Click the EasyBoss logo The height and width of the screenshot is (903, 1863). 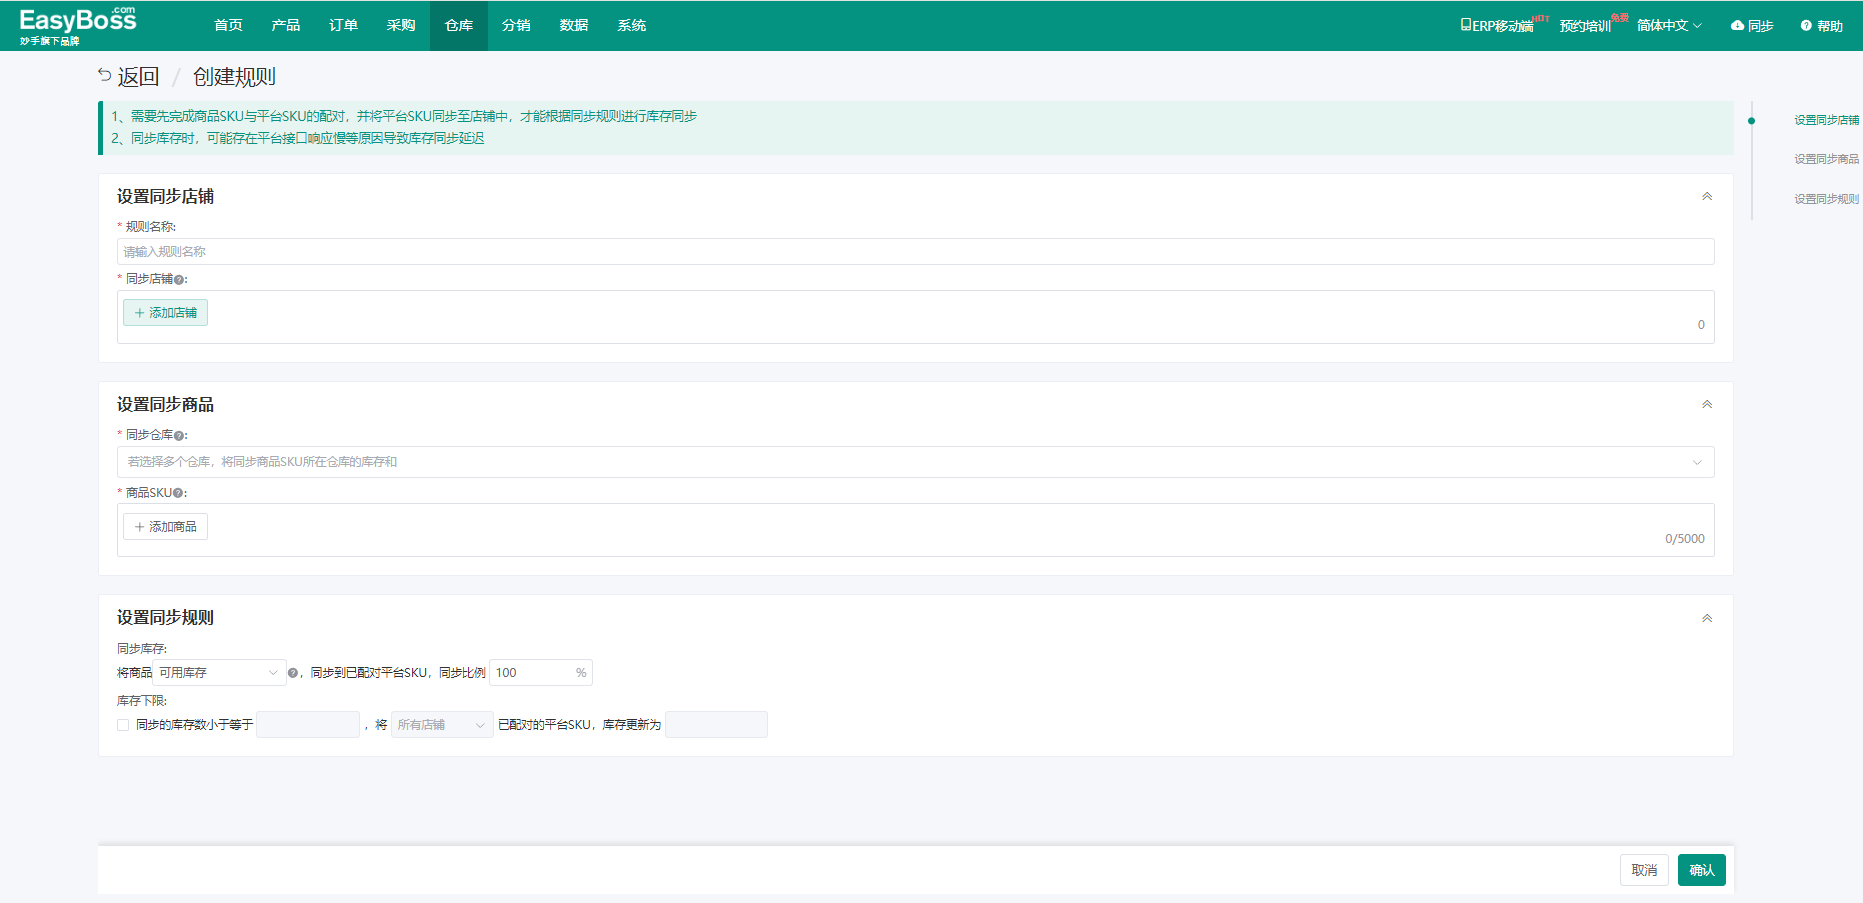coord(77,26)
